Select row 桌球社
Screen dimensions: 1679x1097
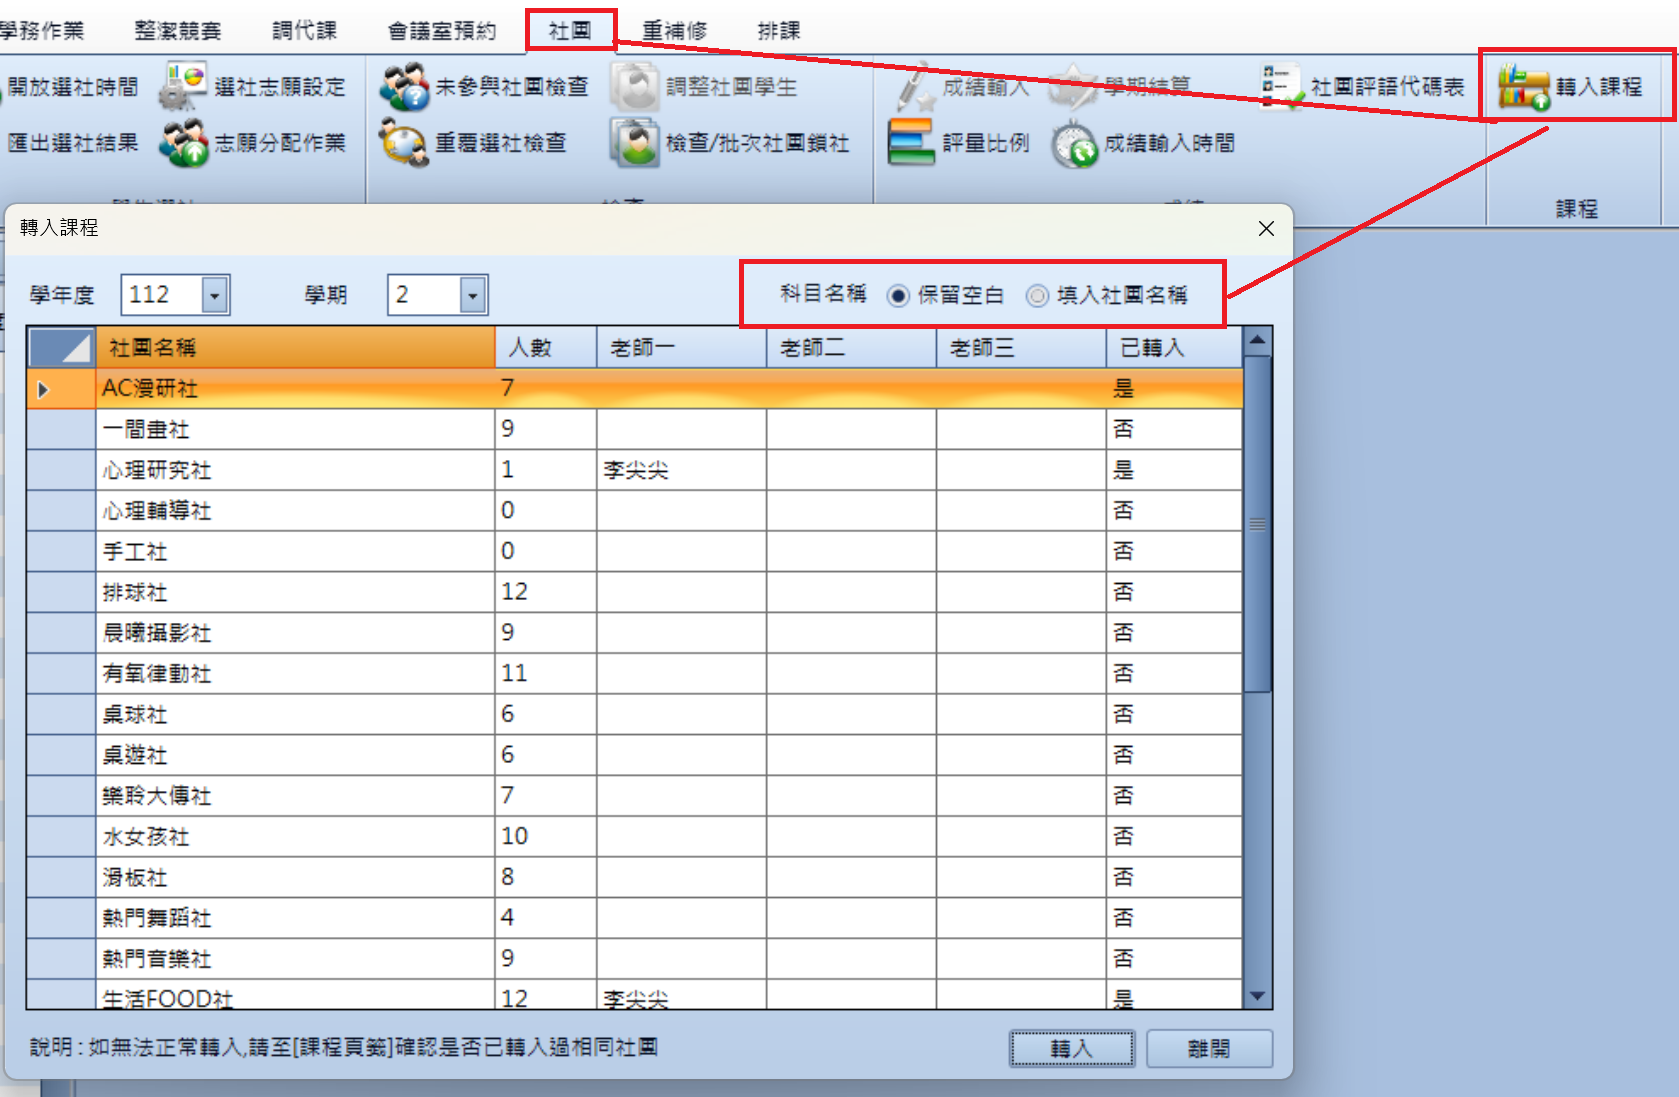(x=635, y=714)
